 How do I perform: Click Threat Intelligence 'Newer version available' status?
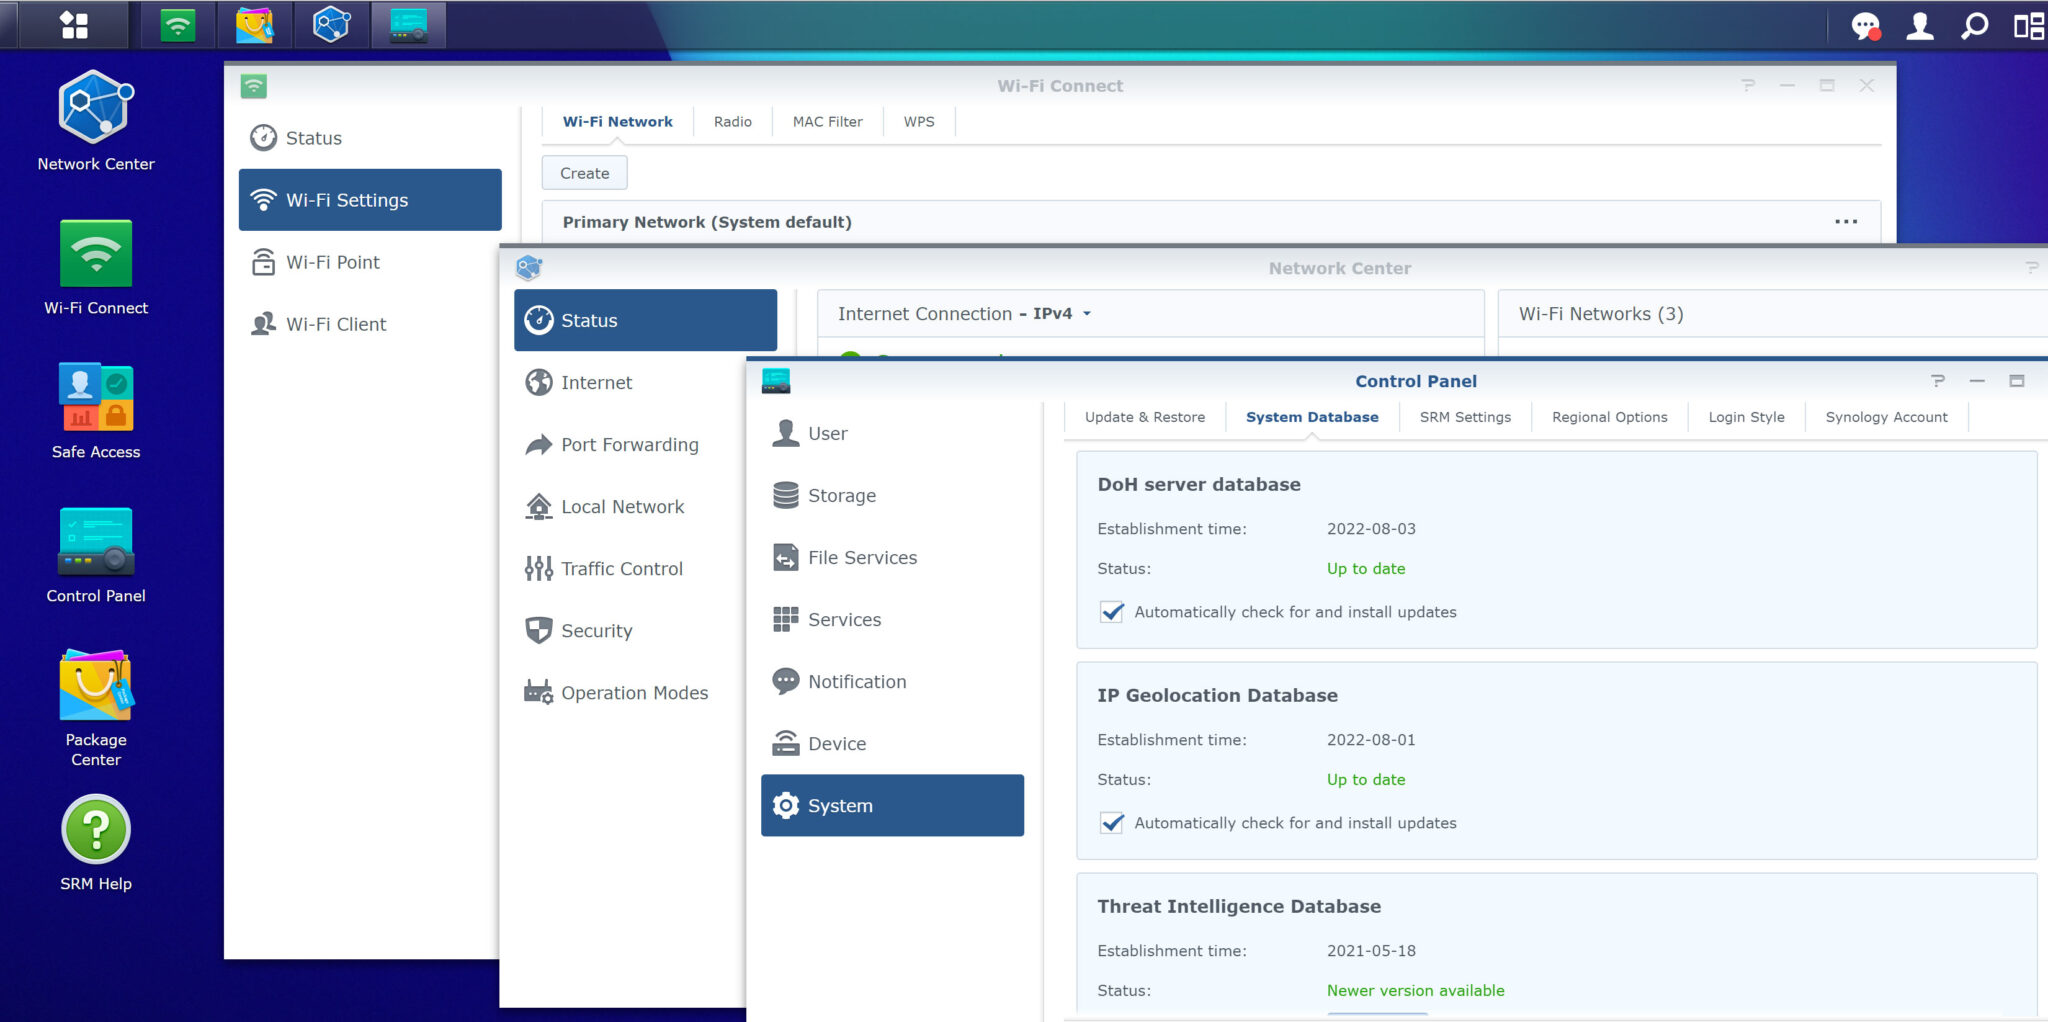coord(1415,990)
